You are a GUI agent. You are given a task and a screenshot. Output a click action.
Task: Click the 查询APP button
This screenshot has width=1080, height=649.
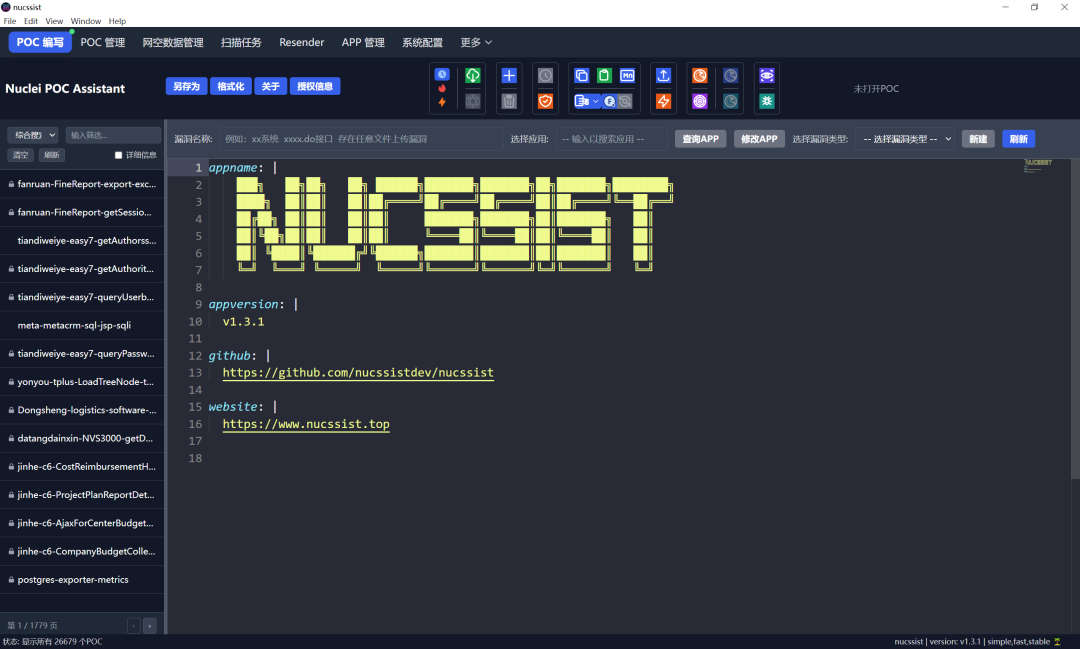click(x=700, y=139)
